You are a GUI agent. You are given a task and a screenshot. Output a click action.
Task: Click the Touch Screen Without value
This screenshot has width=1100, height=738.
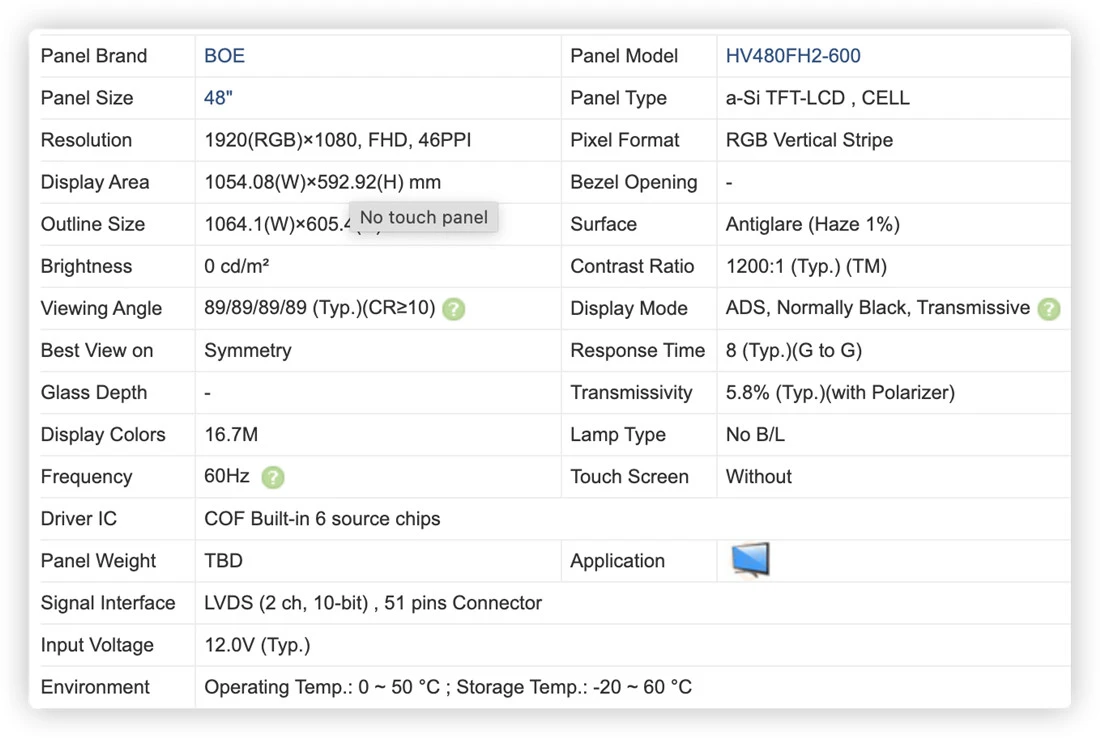pyautogui.click(x=758, y=477)
